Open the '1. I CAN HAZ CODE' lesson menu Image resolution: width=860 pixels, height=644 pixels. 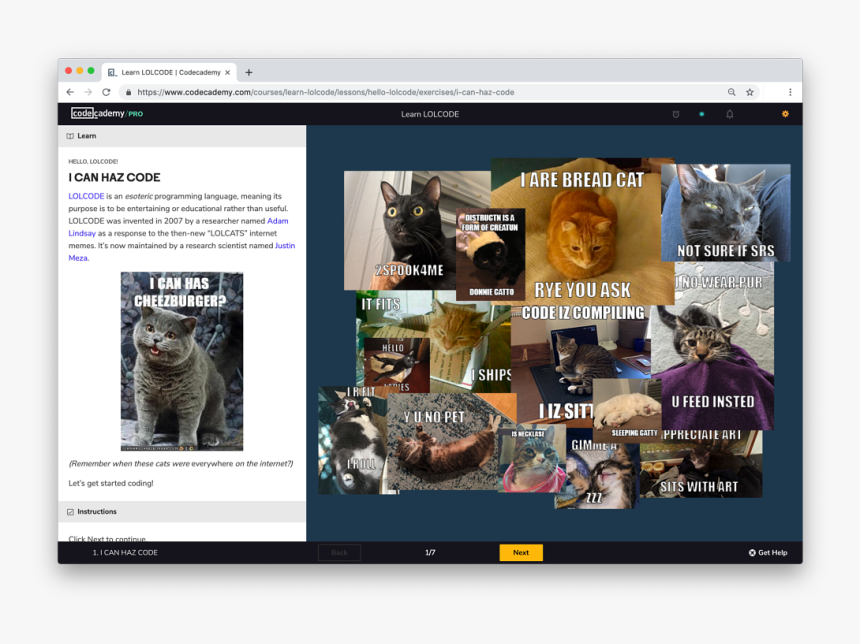click(125, 553)
